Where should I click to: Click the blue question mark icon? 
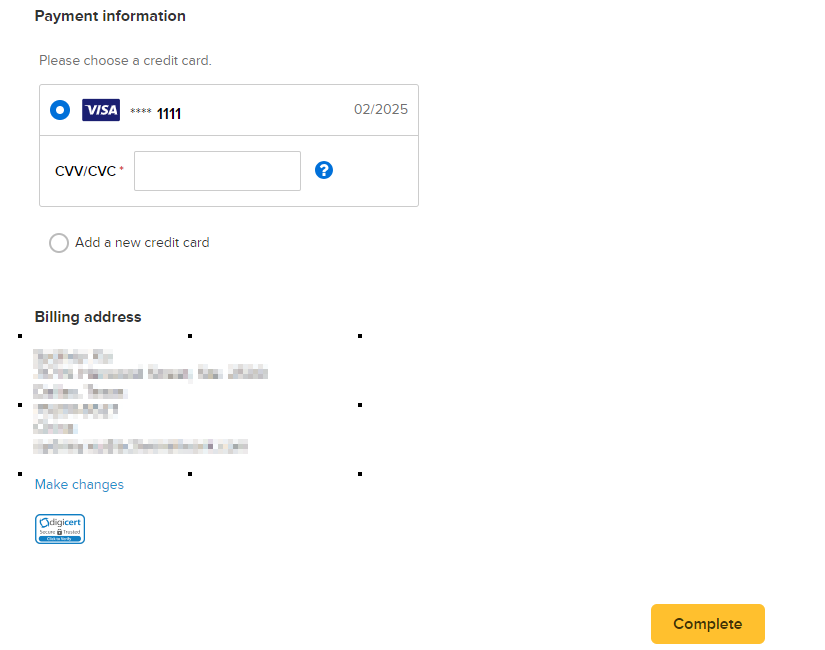point(324,170)
